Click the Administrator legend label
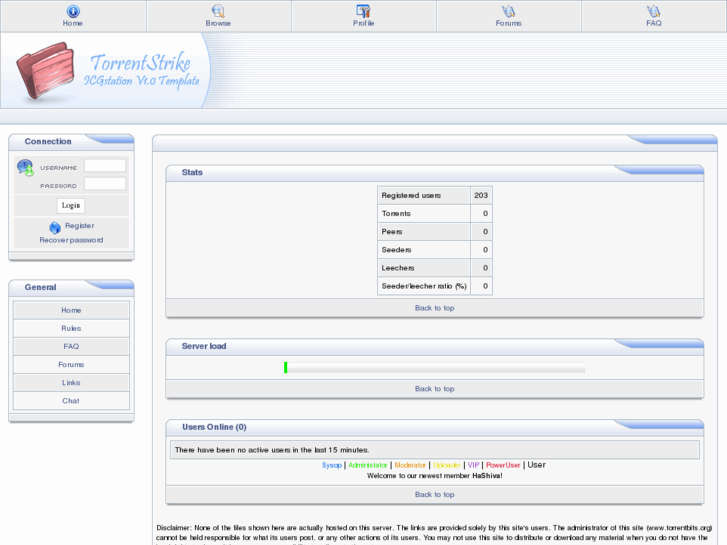This screenshot has width=727, height=545. [x=368, y=465]
